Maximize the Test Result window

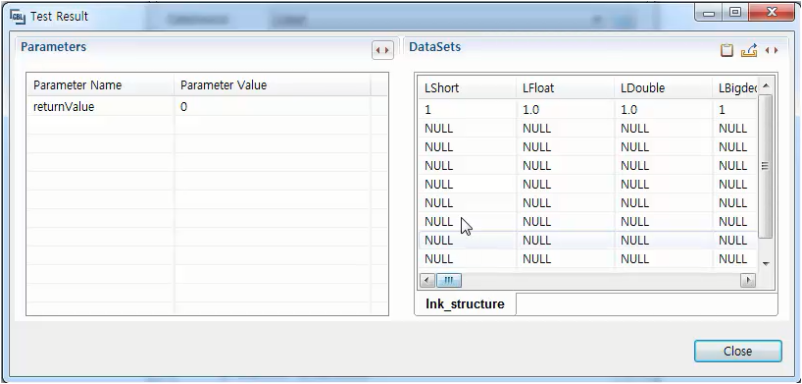coord(735,12)
